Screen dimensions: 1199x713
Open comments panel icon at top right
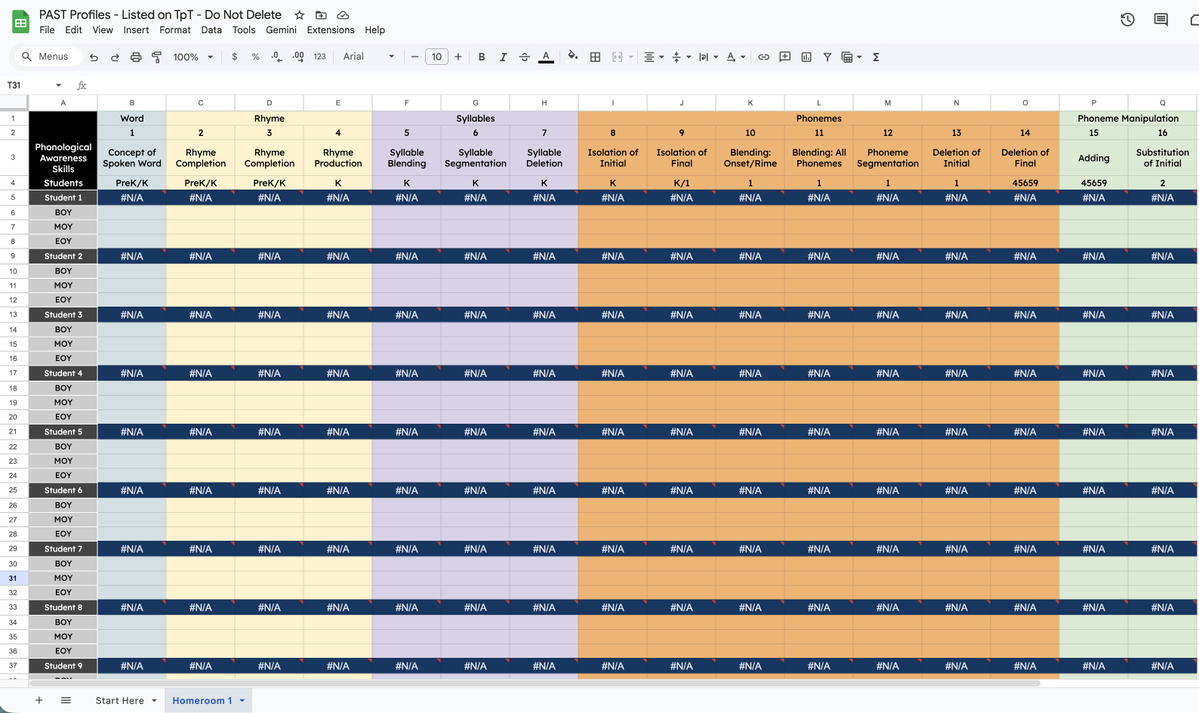coord(1161,20)
